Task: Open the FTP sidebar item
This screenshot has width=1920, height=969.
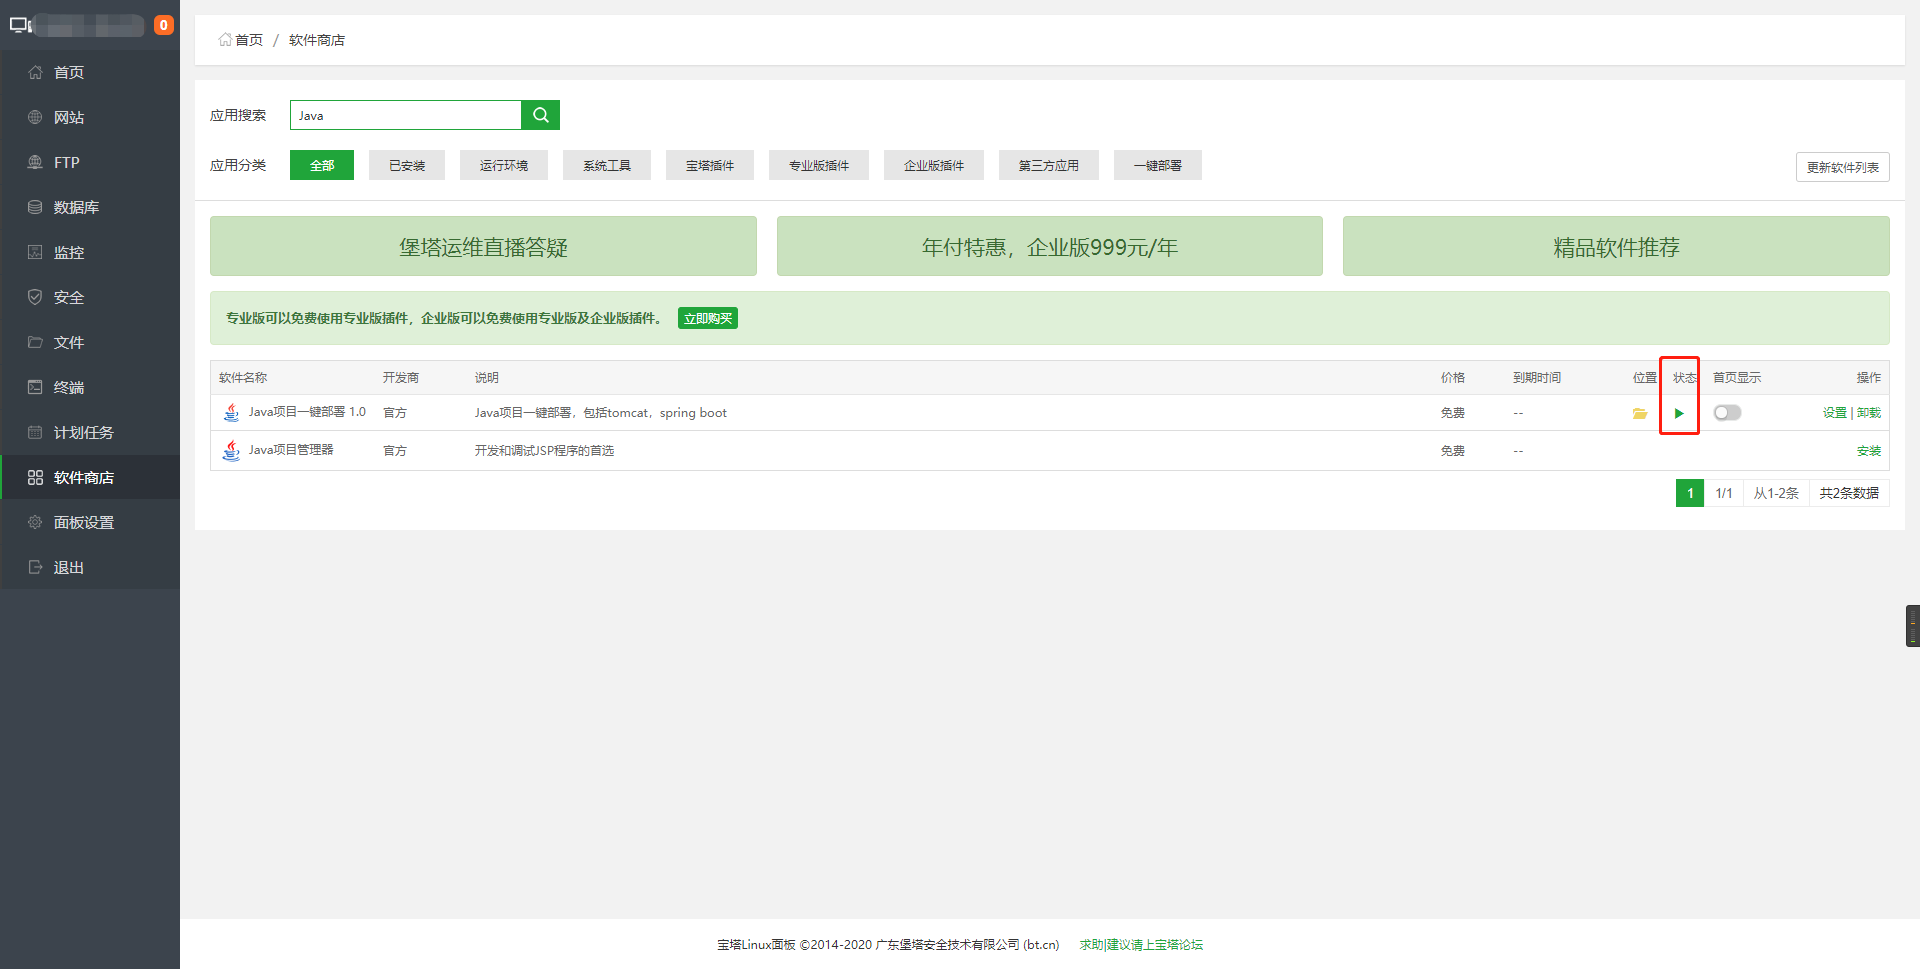Action: [90, 162]
